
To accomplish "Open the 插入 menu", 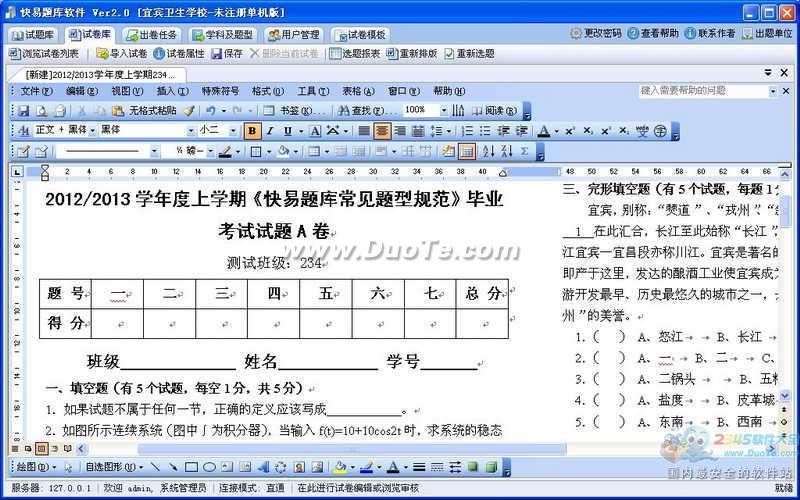I will tap(172, 91).
